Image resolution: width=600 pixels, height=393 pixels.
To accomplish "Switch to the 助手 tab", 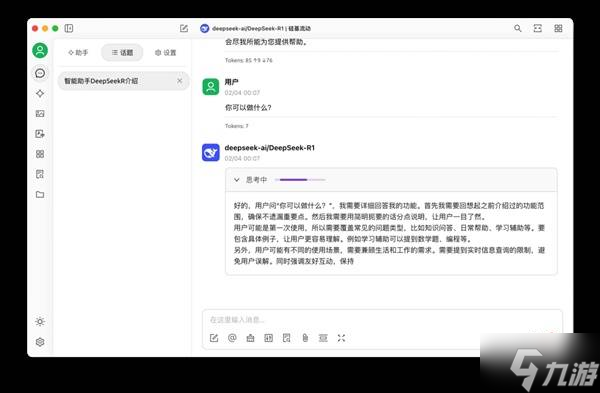I will pyautogui.click(x=78, y=52).
